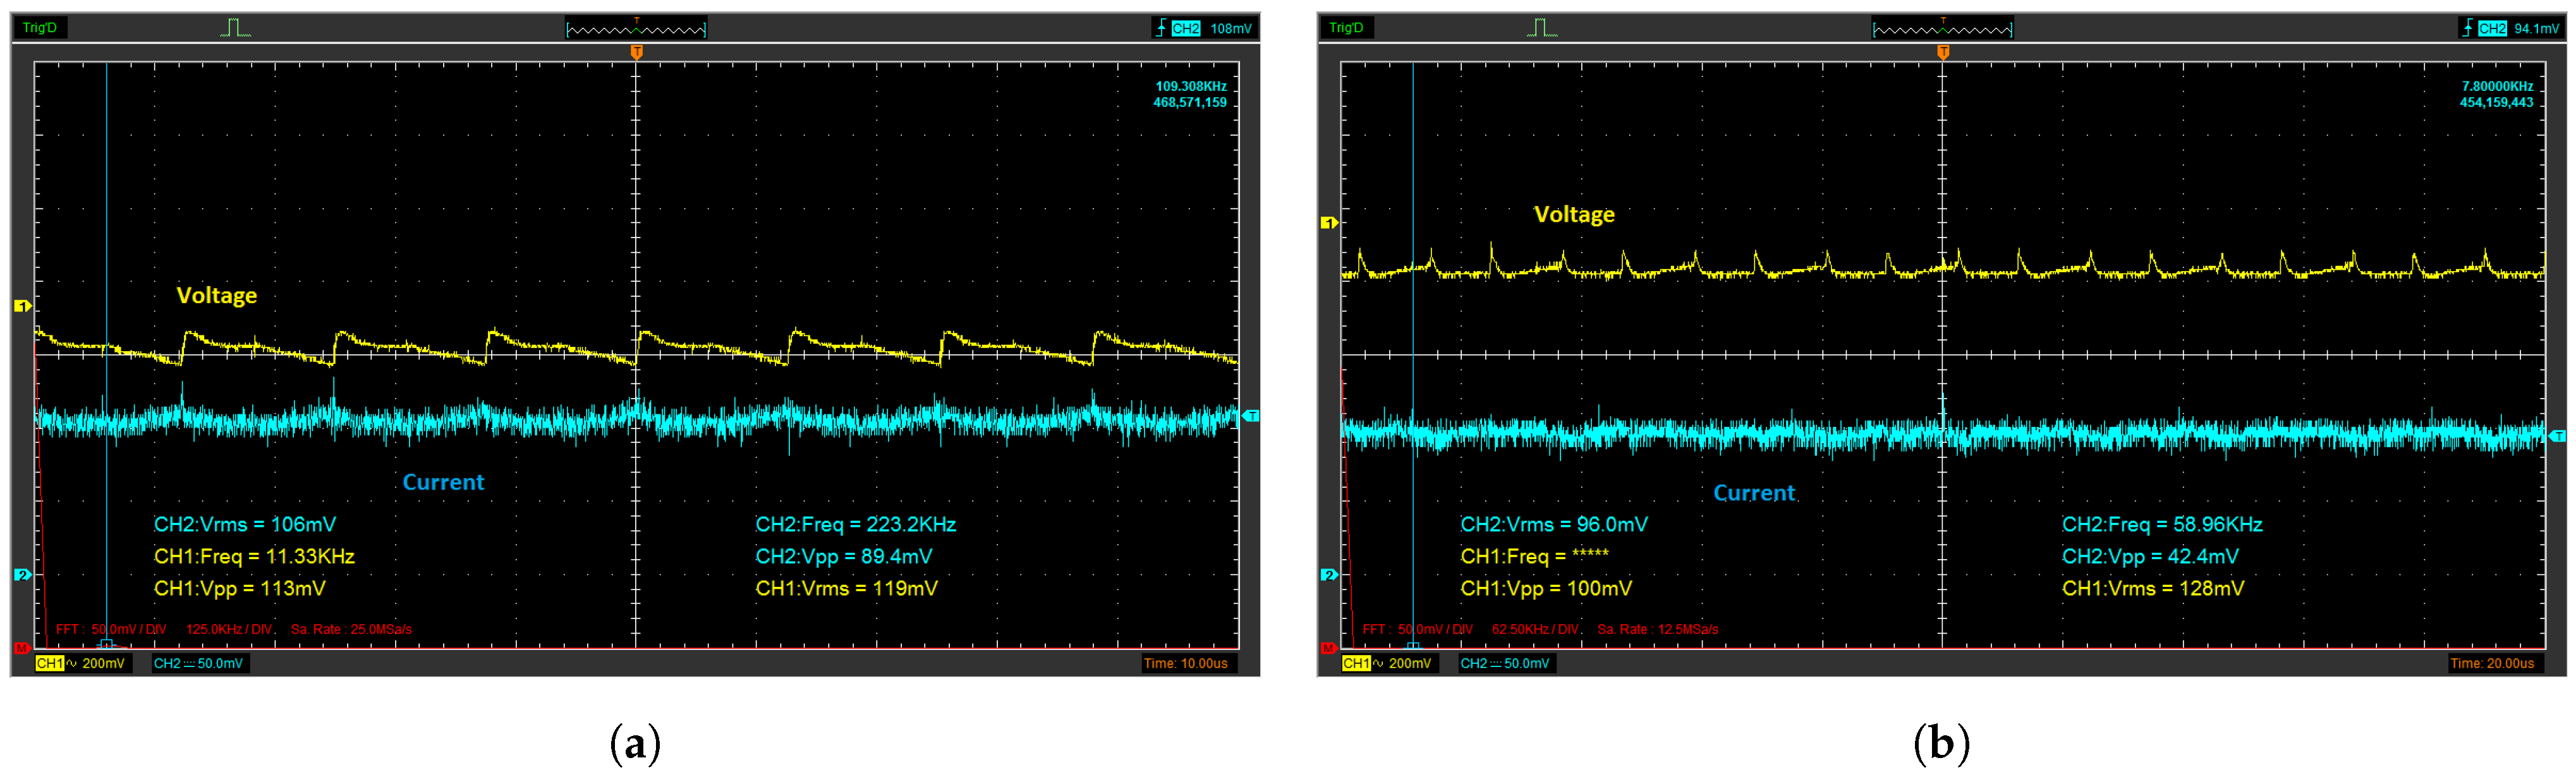Click the pulse waveform icon in panel (a)
The image size is (2576, 777).
pos(235,28)
